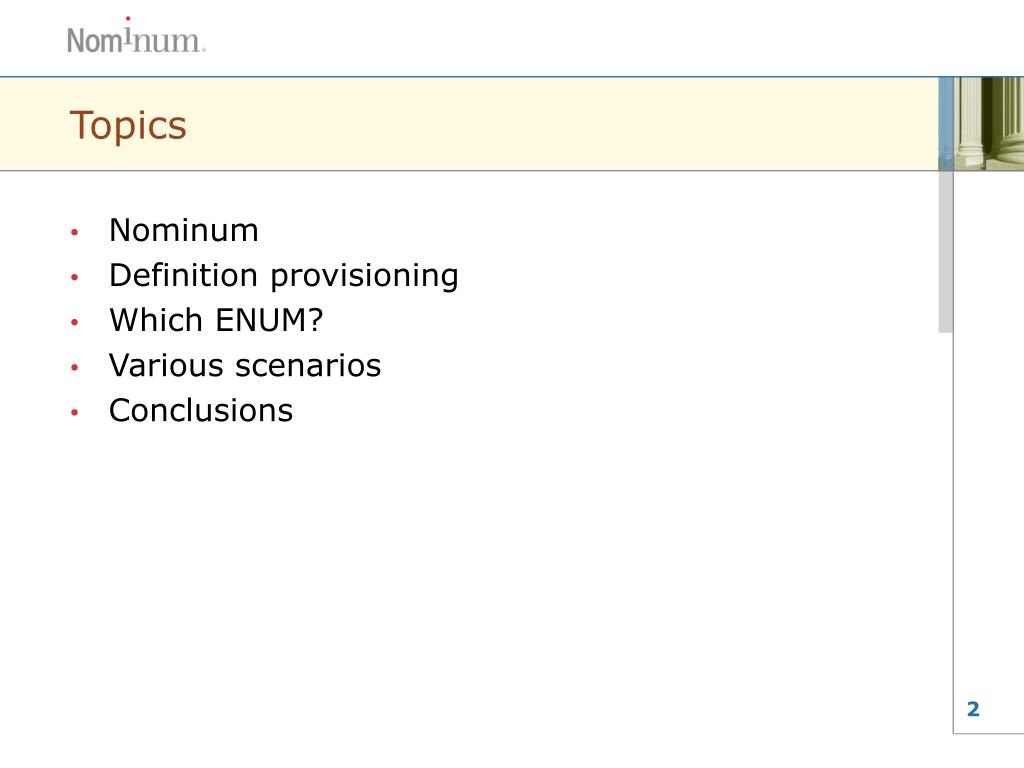Screen dimensions: 1024x768
Task: Click the red dot above the logo's letter i
Action: [x=127, y=19]
